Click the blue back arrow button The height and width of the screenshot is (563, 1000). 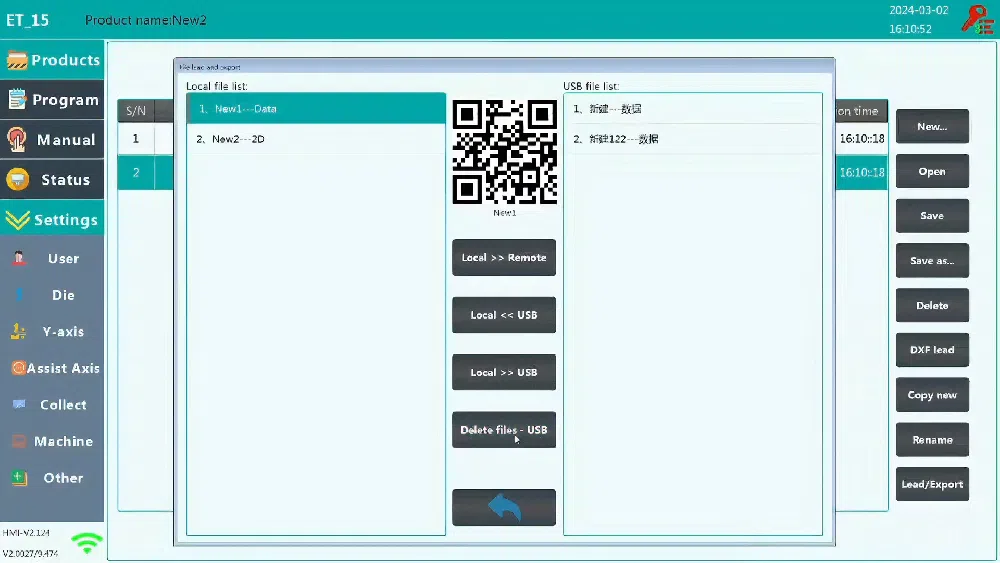[x=504, y=508]
